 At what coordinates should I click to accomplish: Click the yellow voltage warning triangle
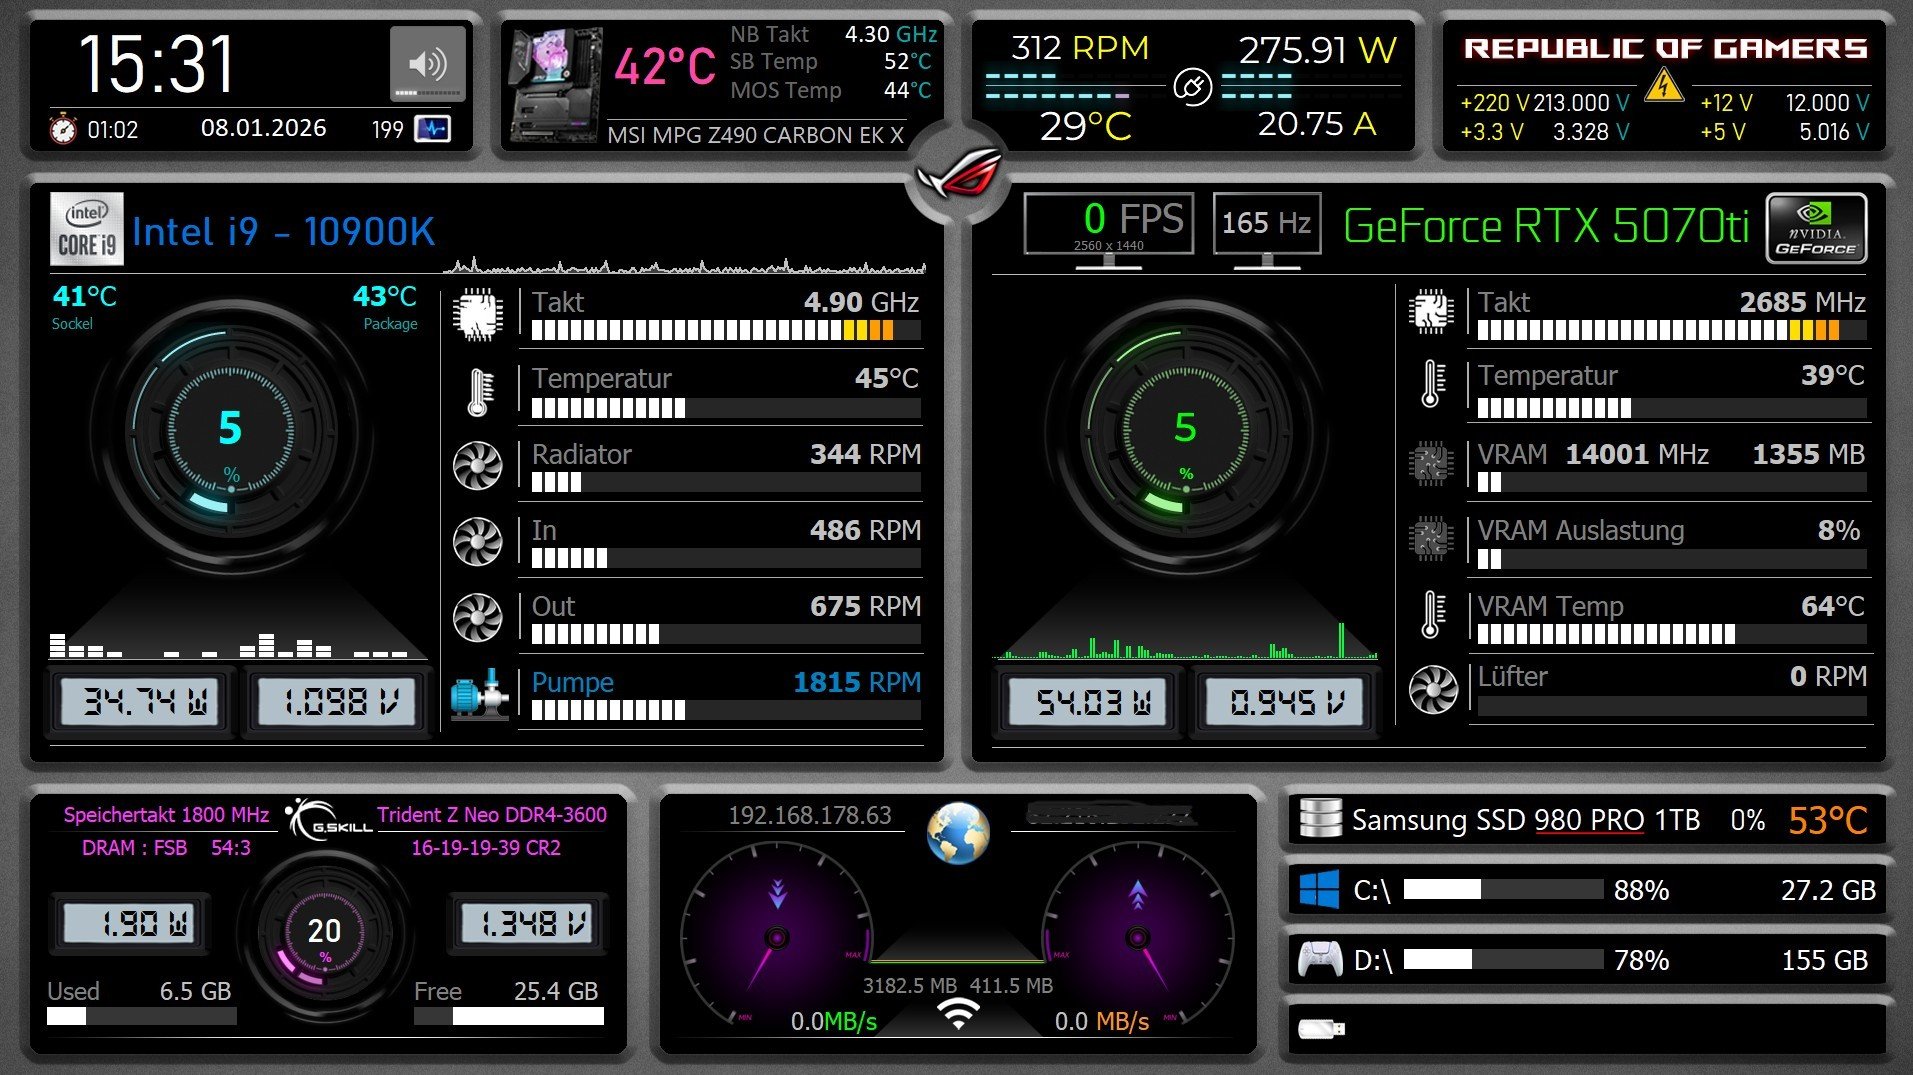tap(1663, 85)
